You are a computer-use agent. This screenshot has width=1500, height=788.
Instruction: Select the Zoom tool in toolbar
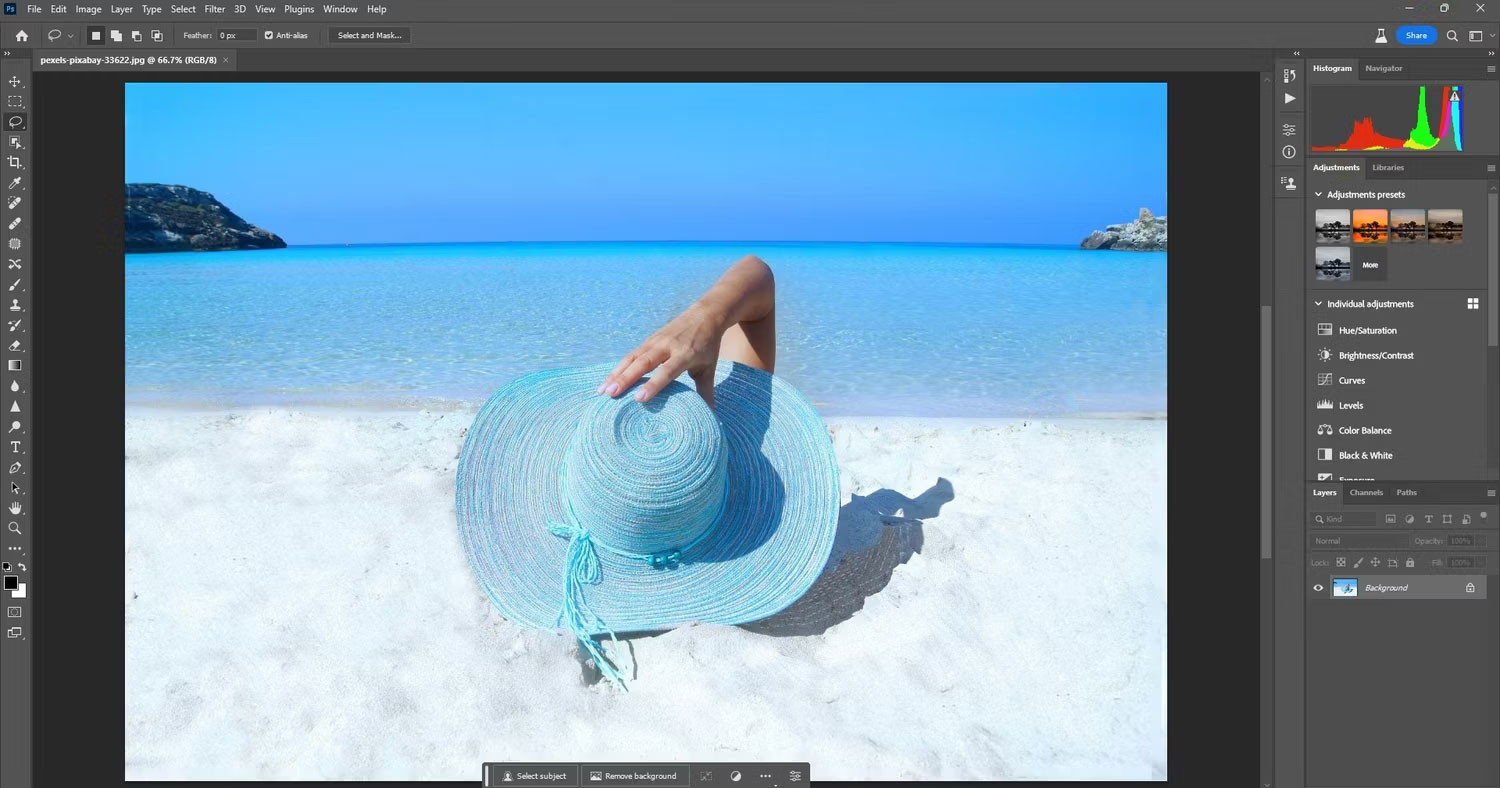pyautogui.click(x=15, y=528)
